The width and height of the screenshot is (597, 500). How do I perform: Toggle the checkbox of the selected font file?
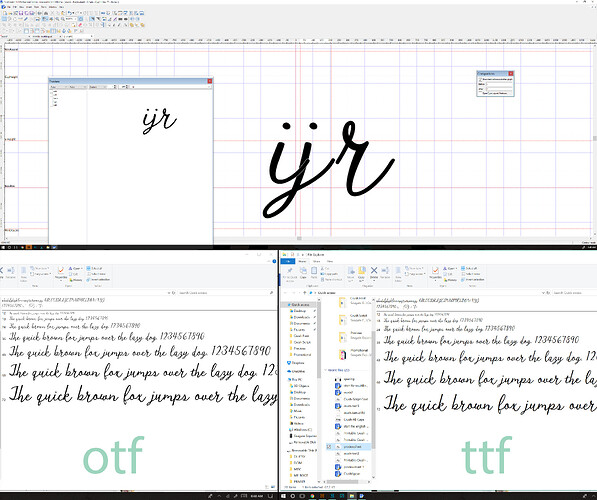[329, 446]
